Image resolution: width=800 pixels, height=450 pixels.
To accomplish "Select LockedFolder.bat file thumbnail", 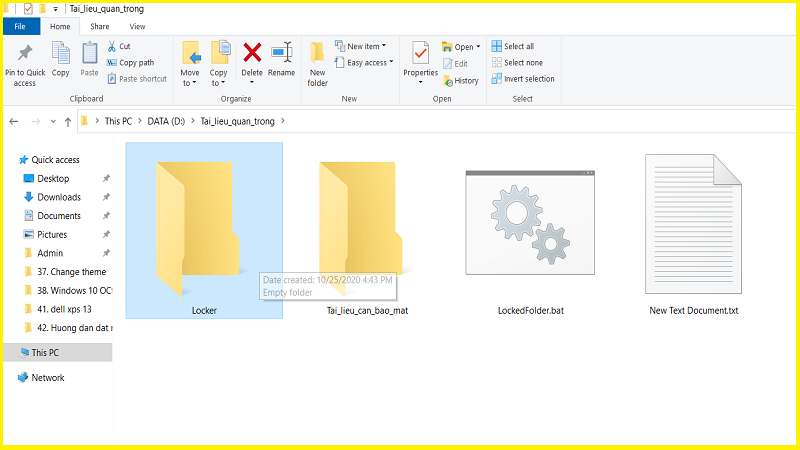I will point(530,222).
